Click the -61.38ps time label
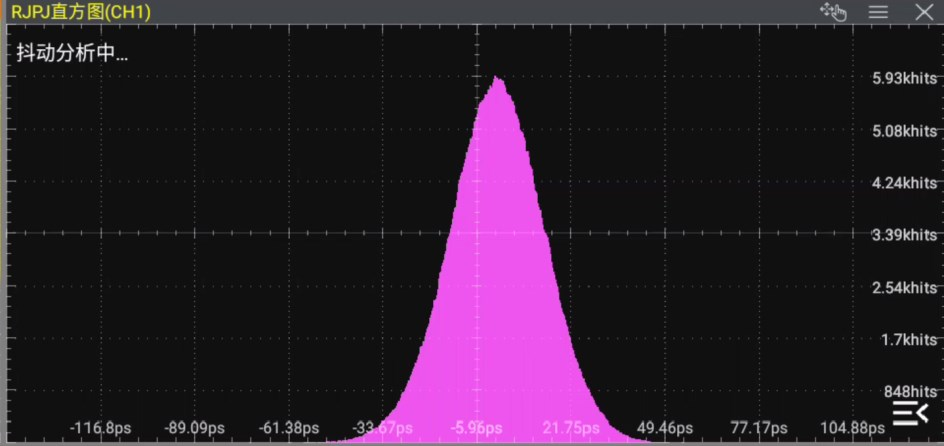This screenshot has width=944, height=446. [289, 429]
